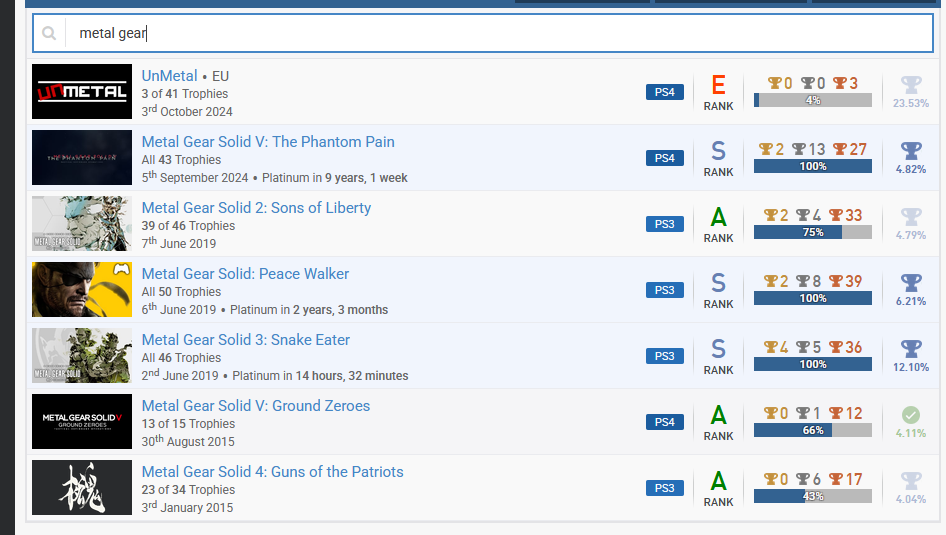Click the faded platinum trophy 4.04% icon
This screenshot has height=535, width=946.
911,481
